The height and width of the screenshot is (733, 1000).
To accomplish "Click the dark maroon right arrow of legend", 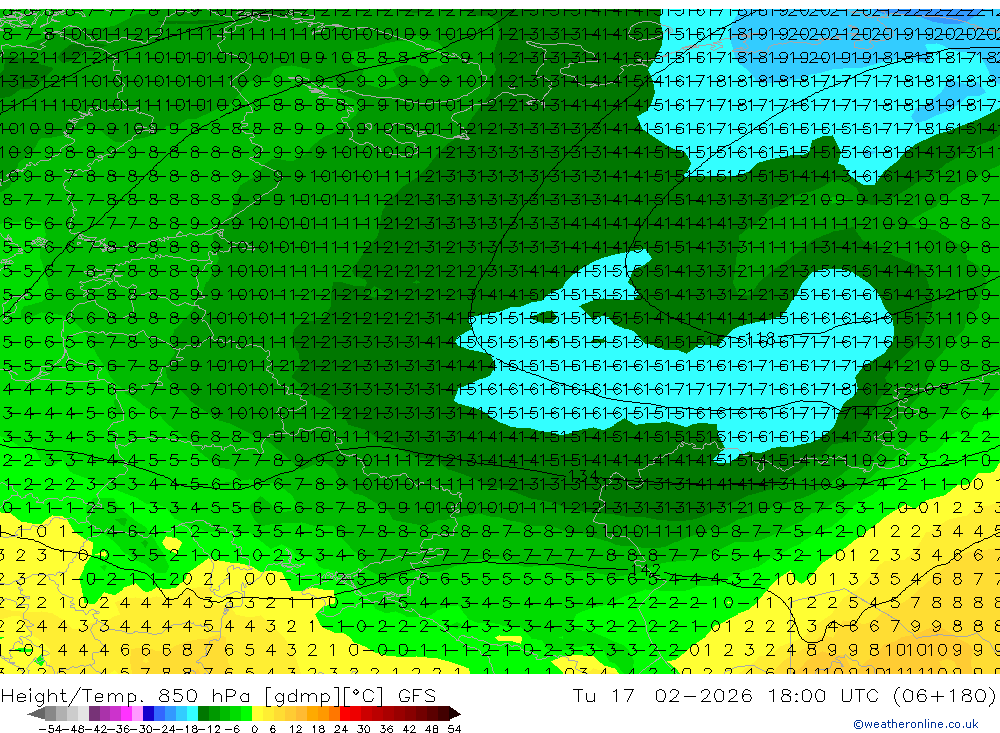I will pyautogui.click(x=455, y=714).
